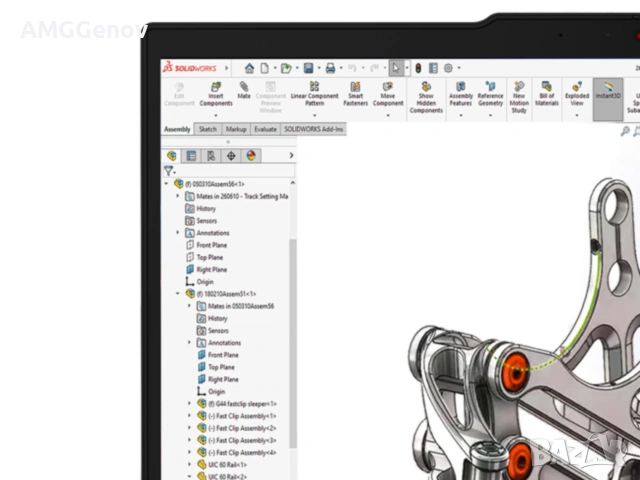Switch to the Assembly tab

coord(177,129)
